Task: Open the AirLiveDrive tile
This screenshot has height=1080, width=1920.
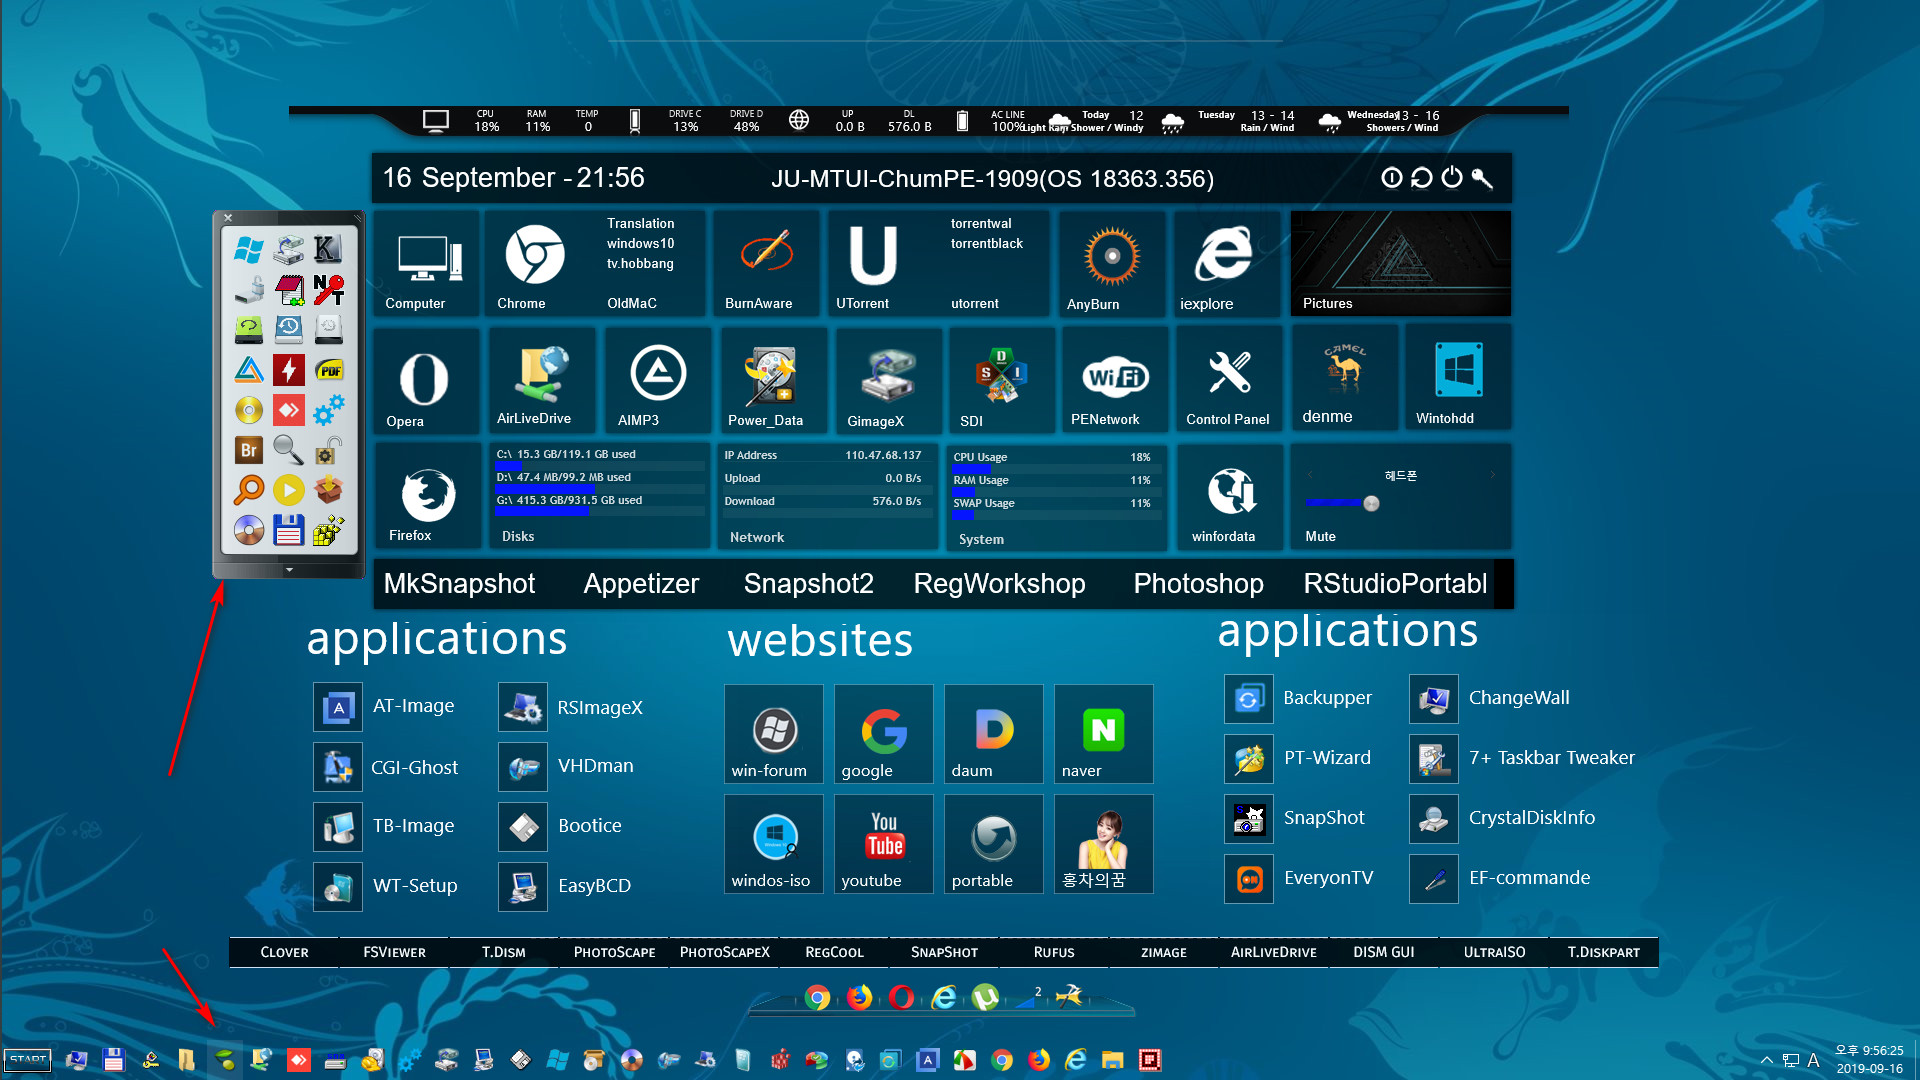Action: click(541, 381)
